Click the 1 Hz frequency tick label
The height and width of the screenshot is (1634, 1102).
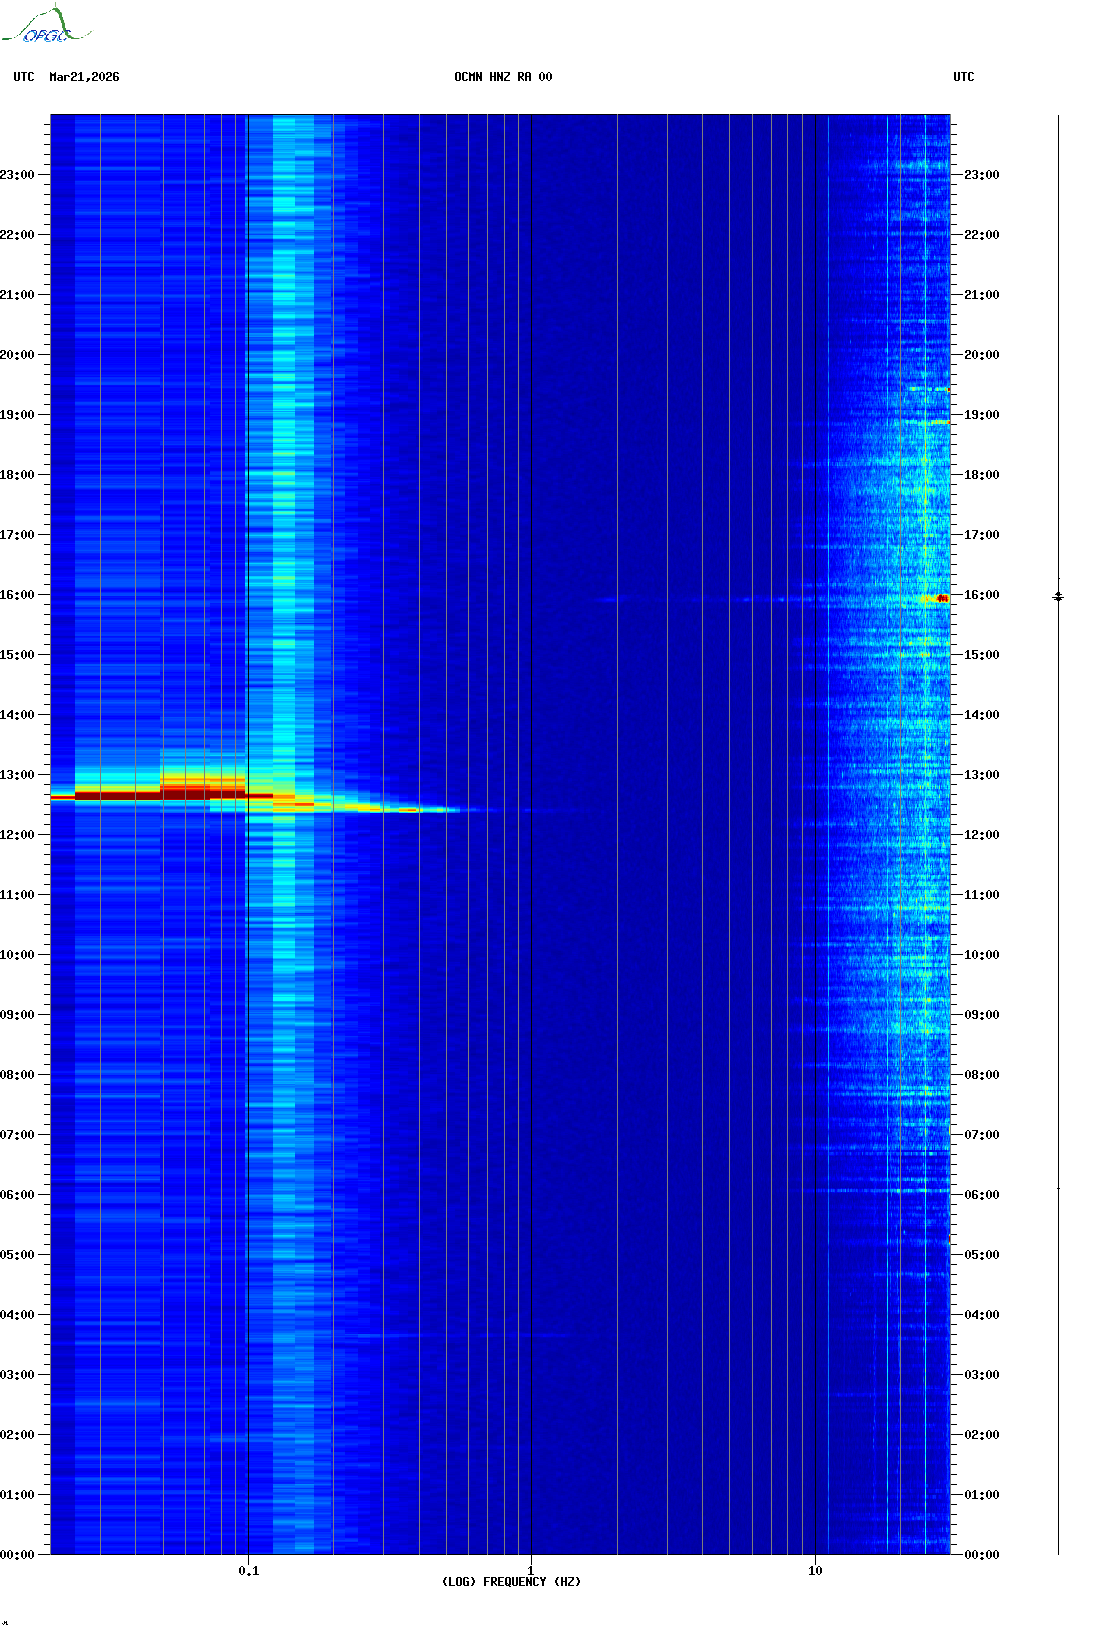point(530,1570)
